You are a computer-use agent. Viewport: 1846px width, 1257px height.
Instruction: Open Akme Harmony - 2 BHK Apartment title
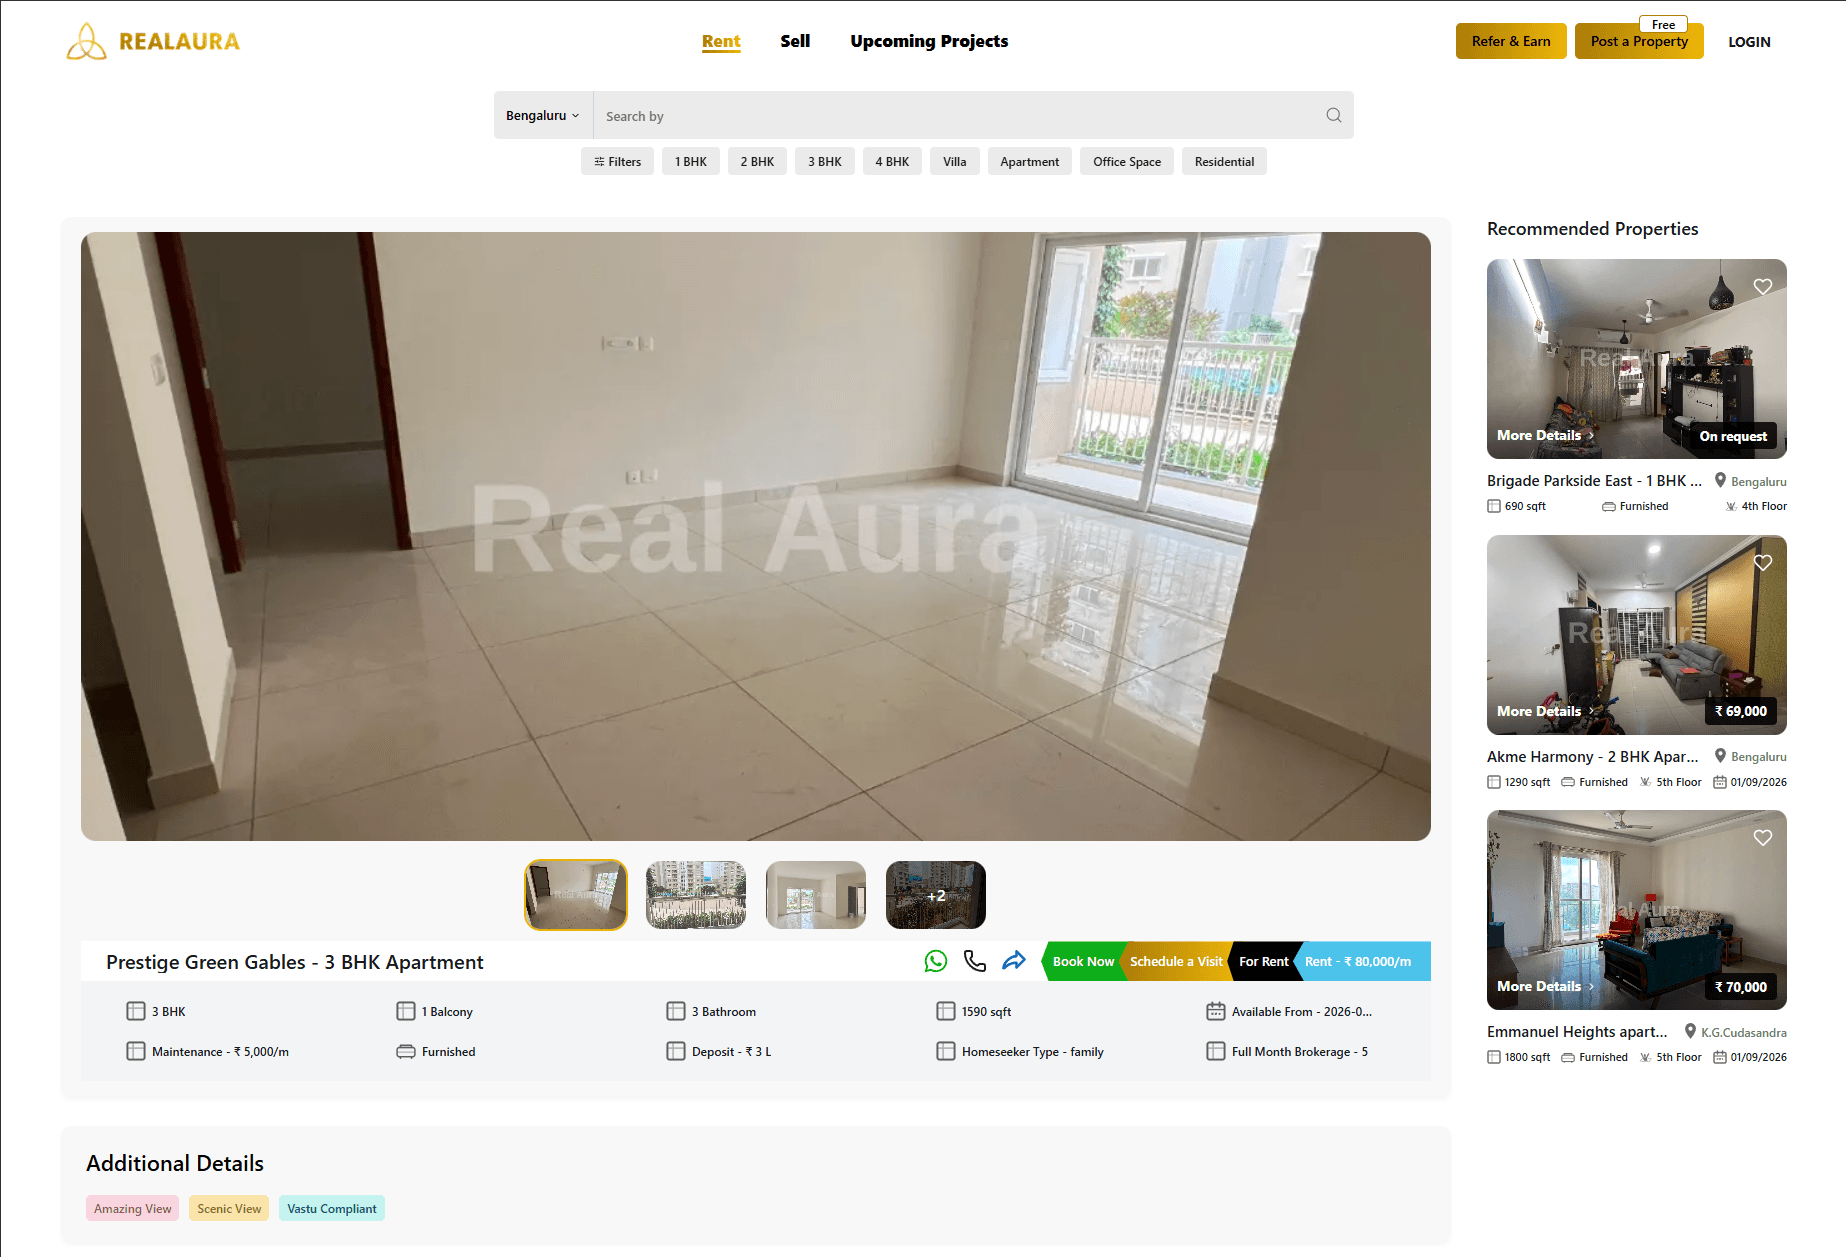(x=1593, y=756)
